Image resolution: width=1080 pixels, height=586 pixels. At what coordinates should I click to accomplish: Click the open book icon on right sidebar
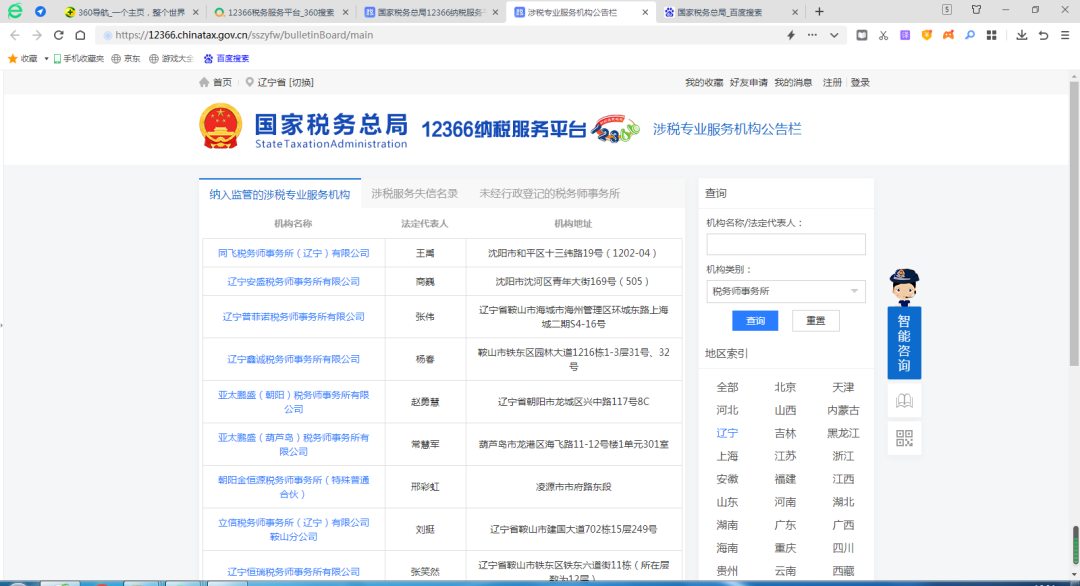tap(904, 401)
